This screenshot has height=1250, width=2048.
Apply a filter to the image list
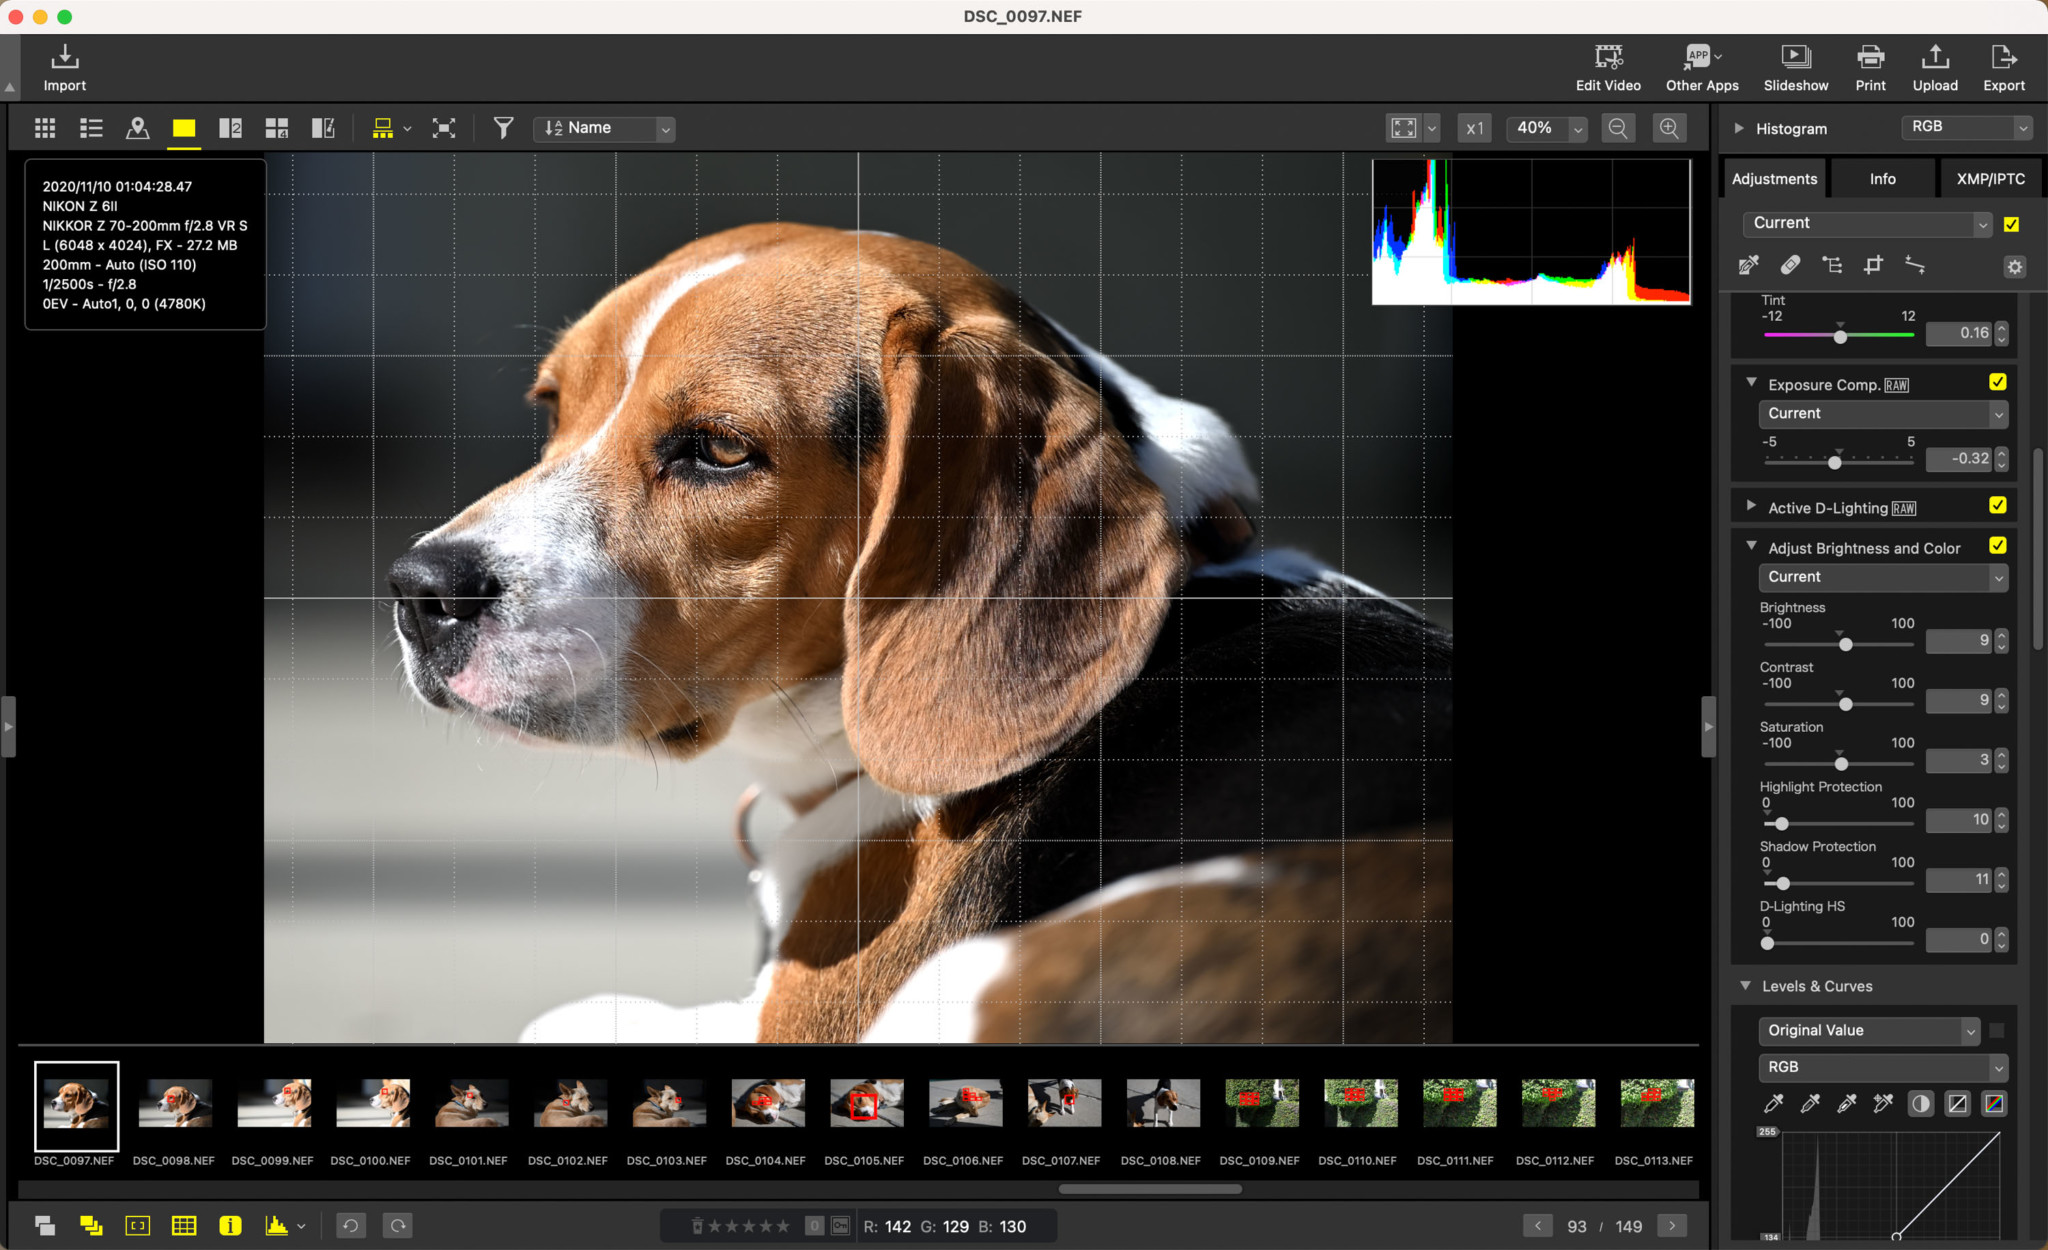503,128
